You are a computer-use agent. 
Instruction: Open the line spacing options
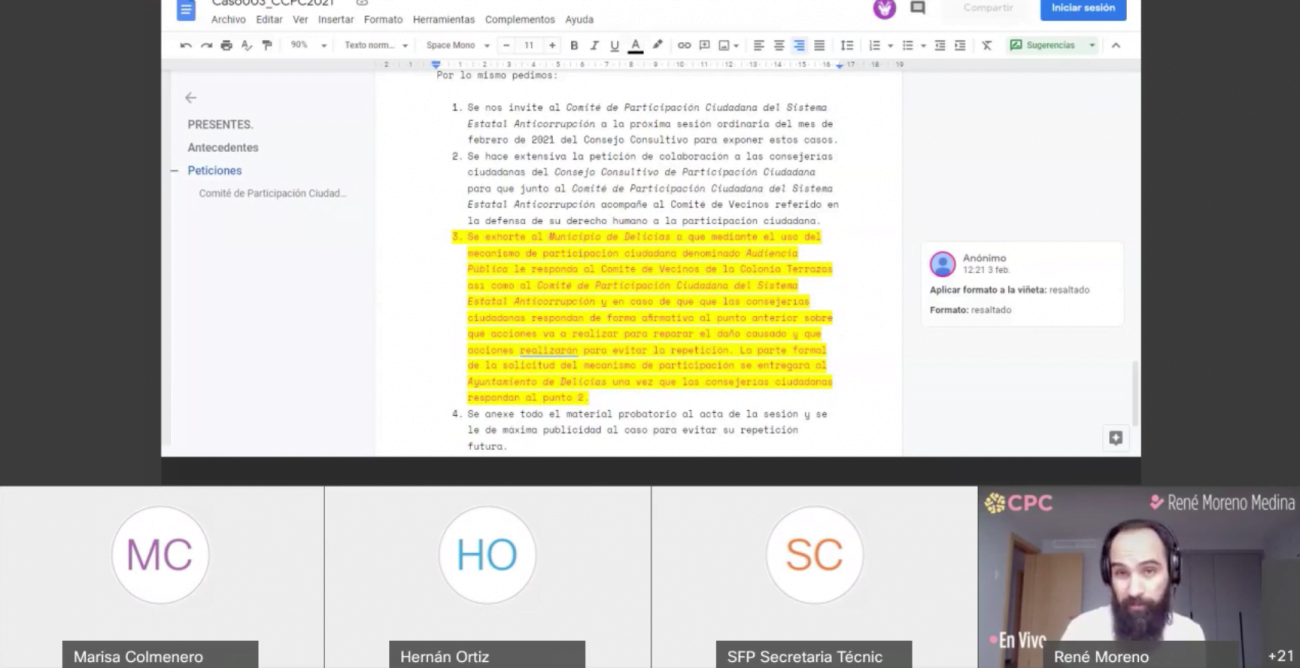click(x=847, y=45)
